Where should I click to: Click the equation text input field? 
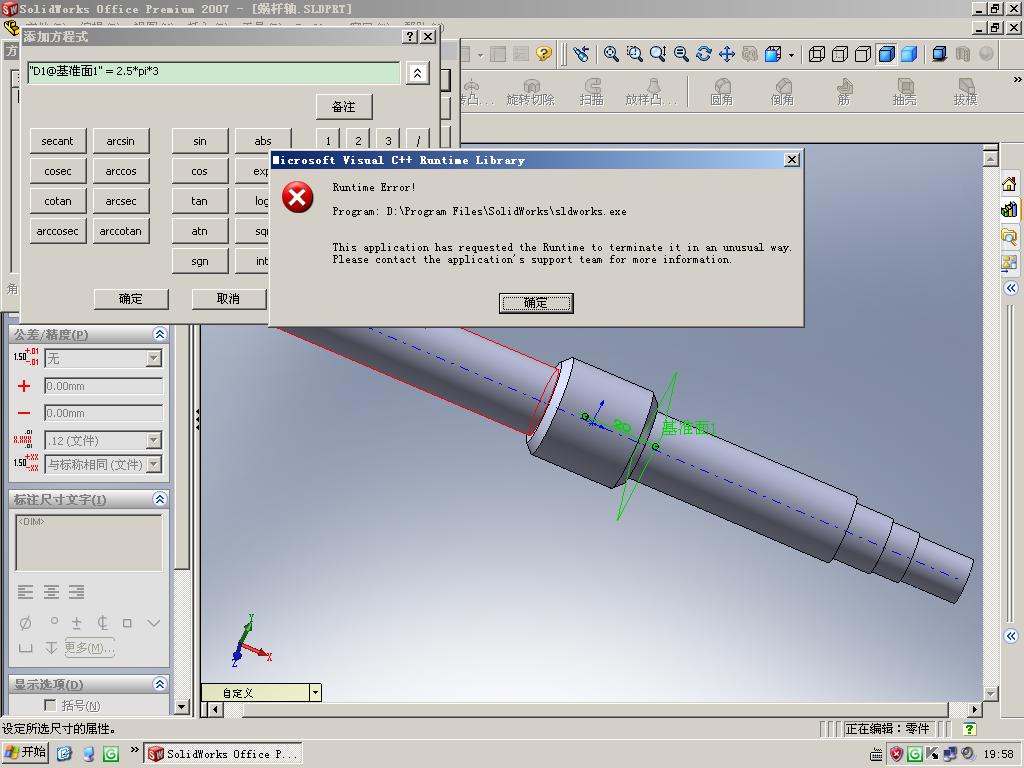pyautogui.click(x=214, y=72)
